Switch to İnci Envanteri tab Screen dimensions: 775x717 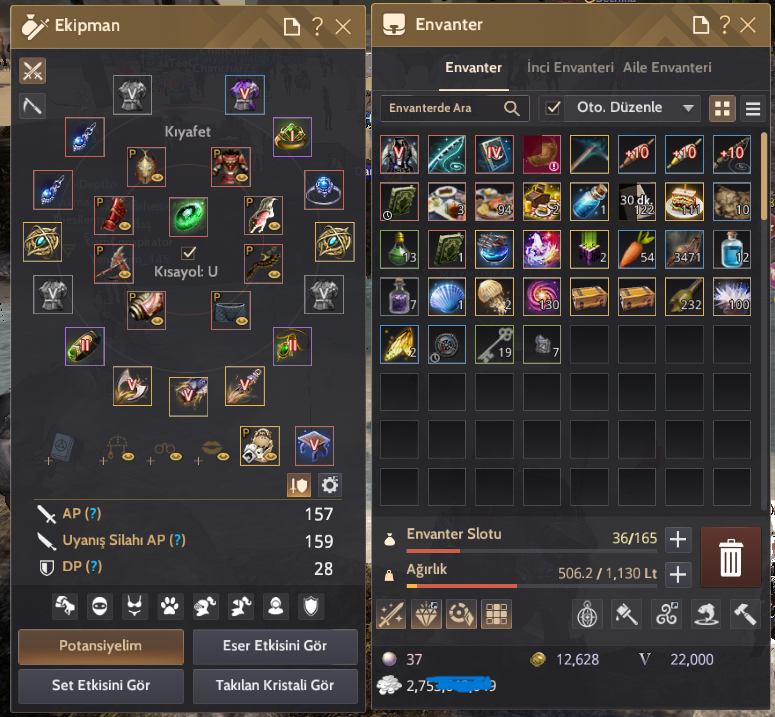pos(570,67)
